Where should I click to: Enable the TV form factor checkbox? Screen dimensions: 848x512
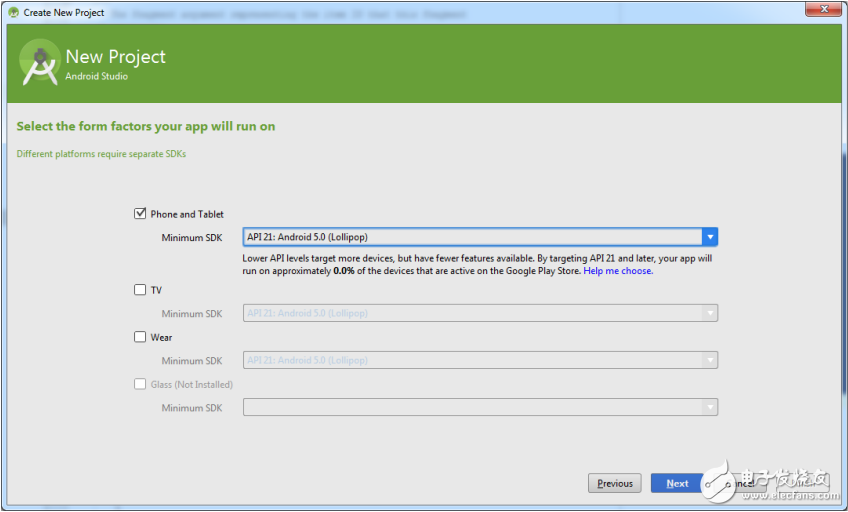tap(140, 290)
